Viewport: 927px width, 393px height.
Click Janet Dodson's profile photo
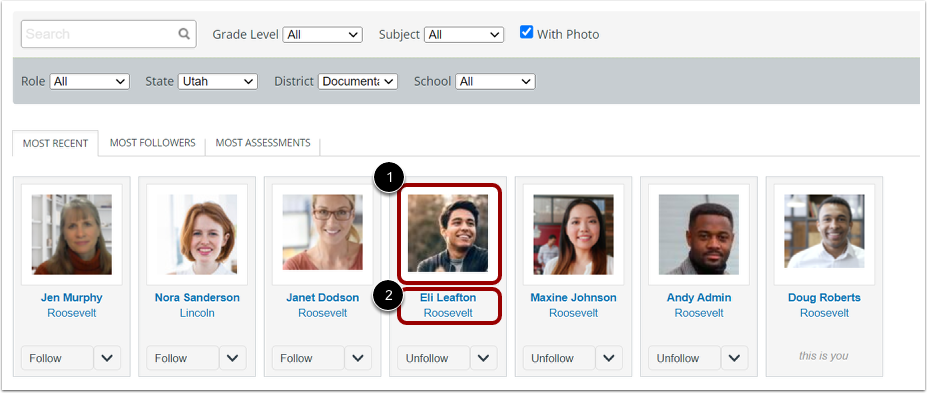322,232
